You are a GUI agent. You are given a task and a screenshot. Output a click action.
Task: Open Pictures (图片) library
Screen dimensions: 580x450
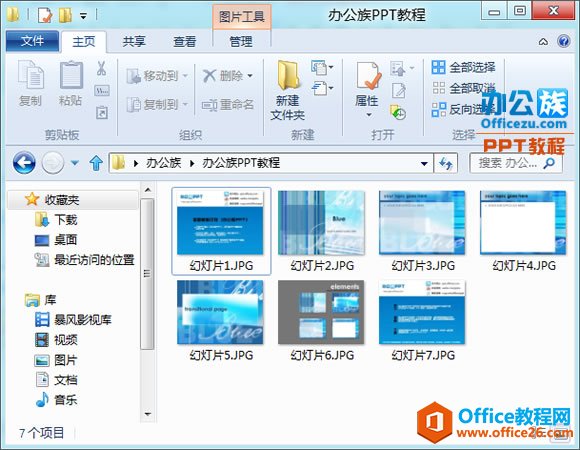[x=56, y=360]
